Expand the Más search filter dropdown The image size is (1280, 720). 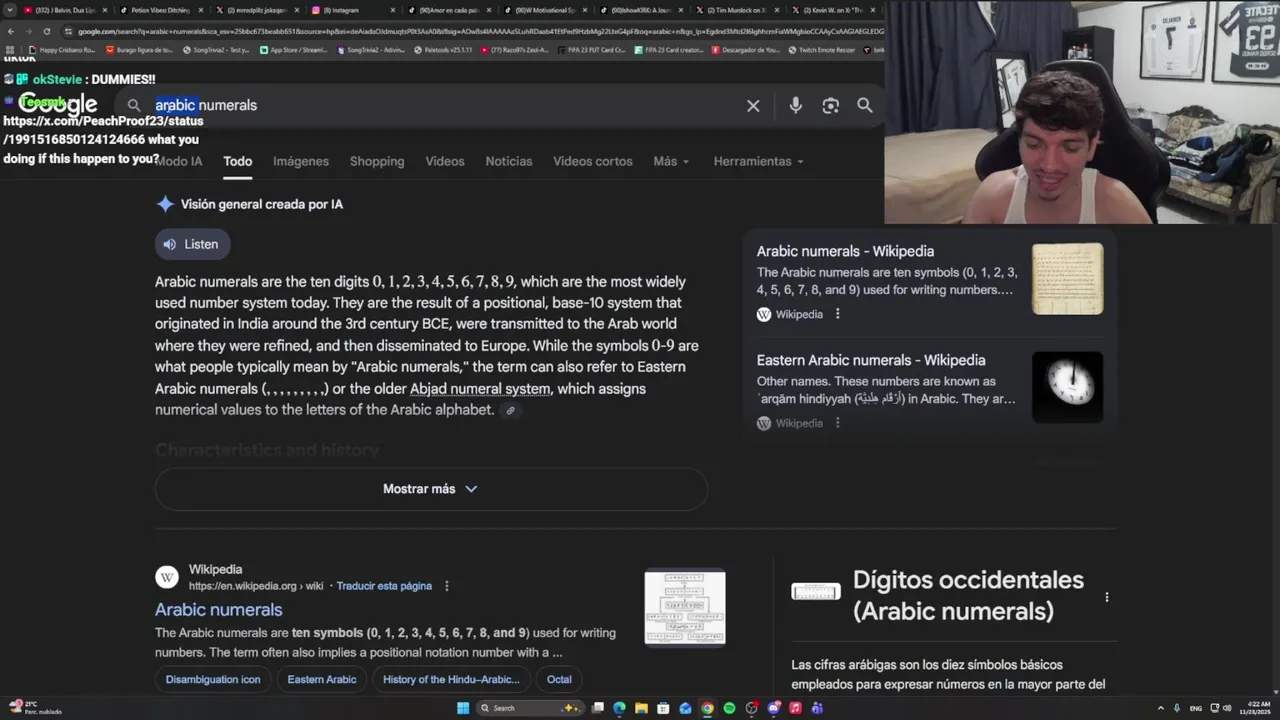(671, 161)
